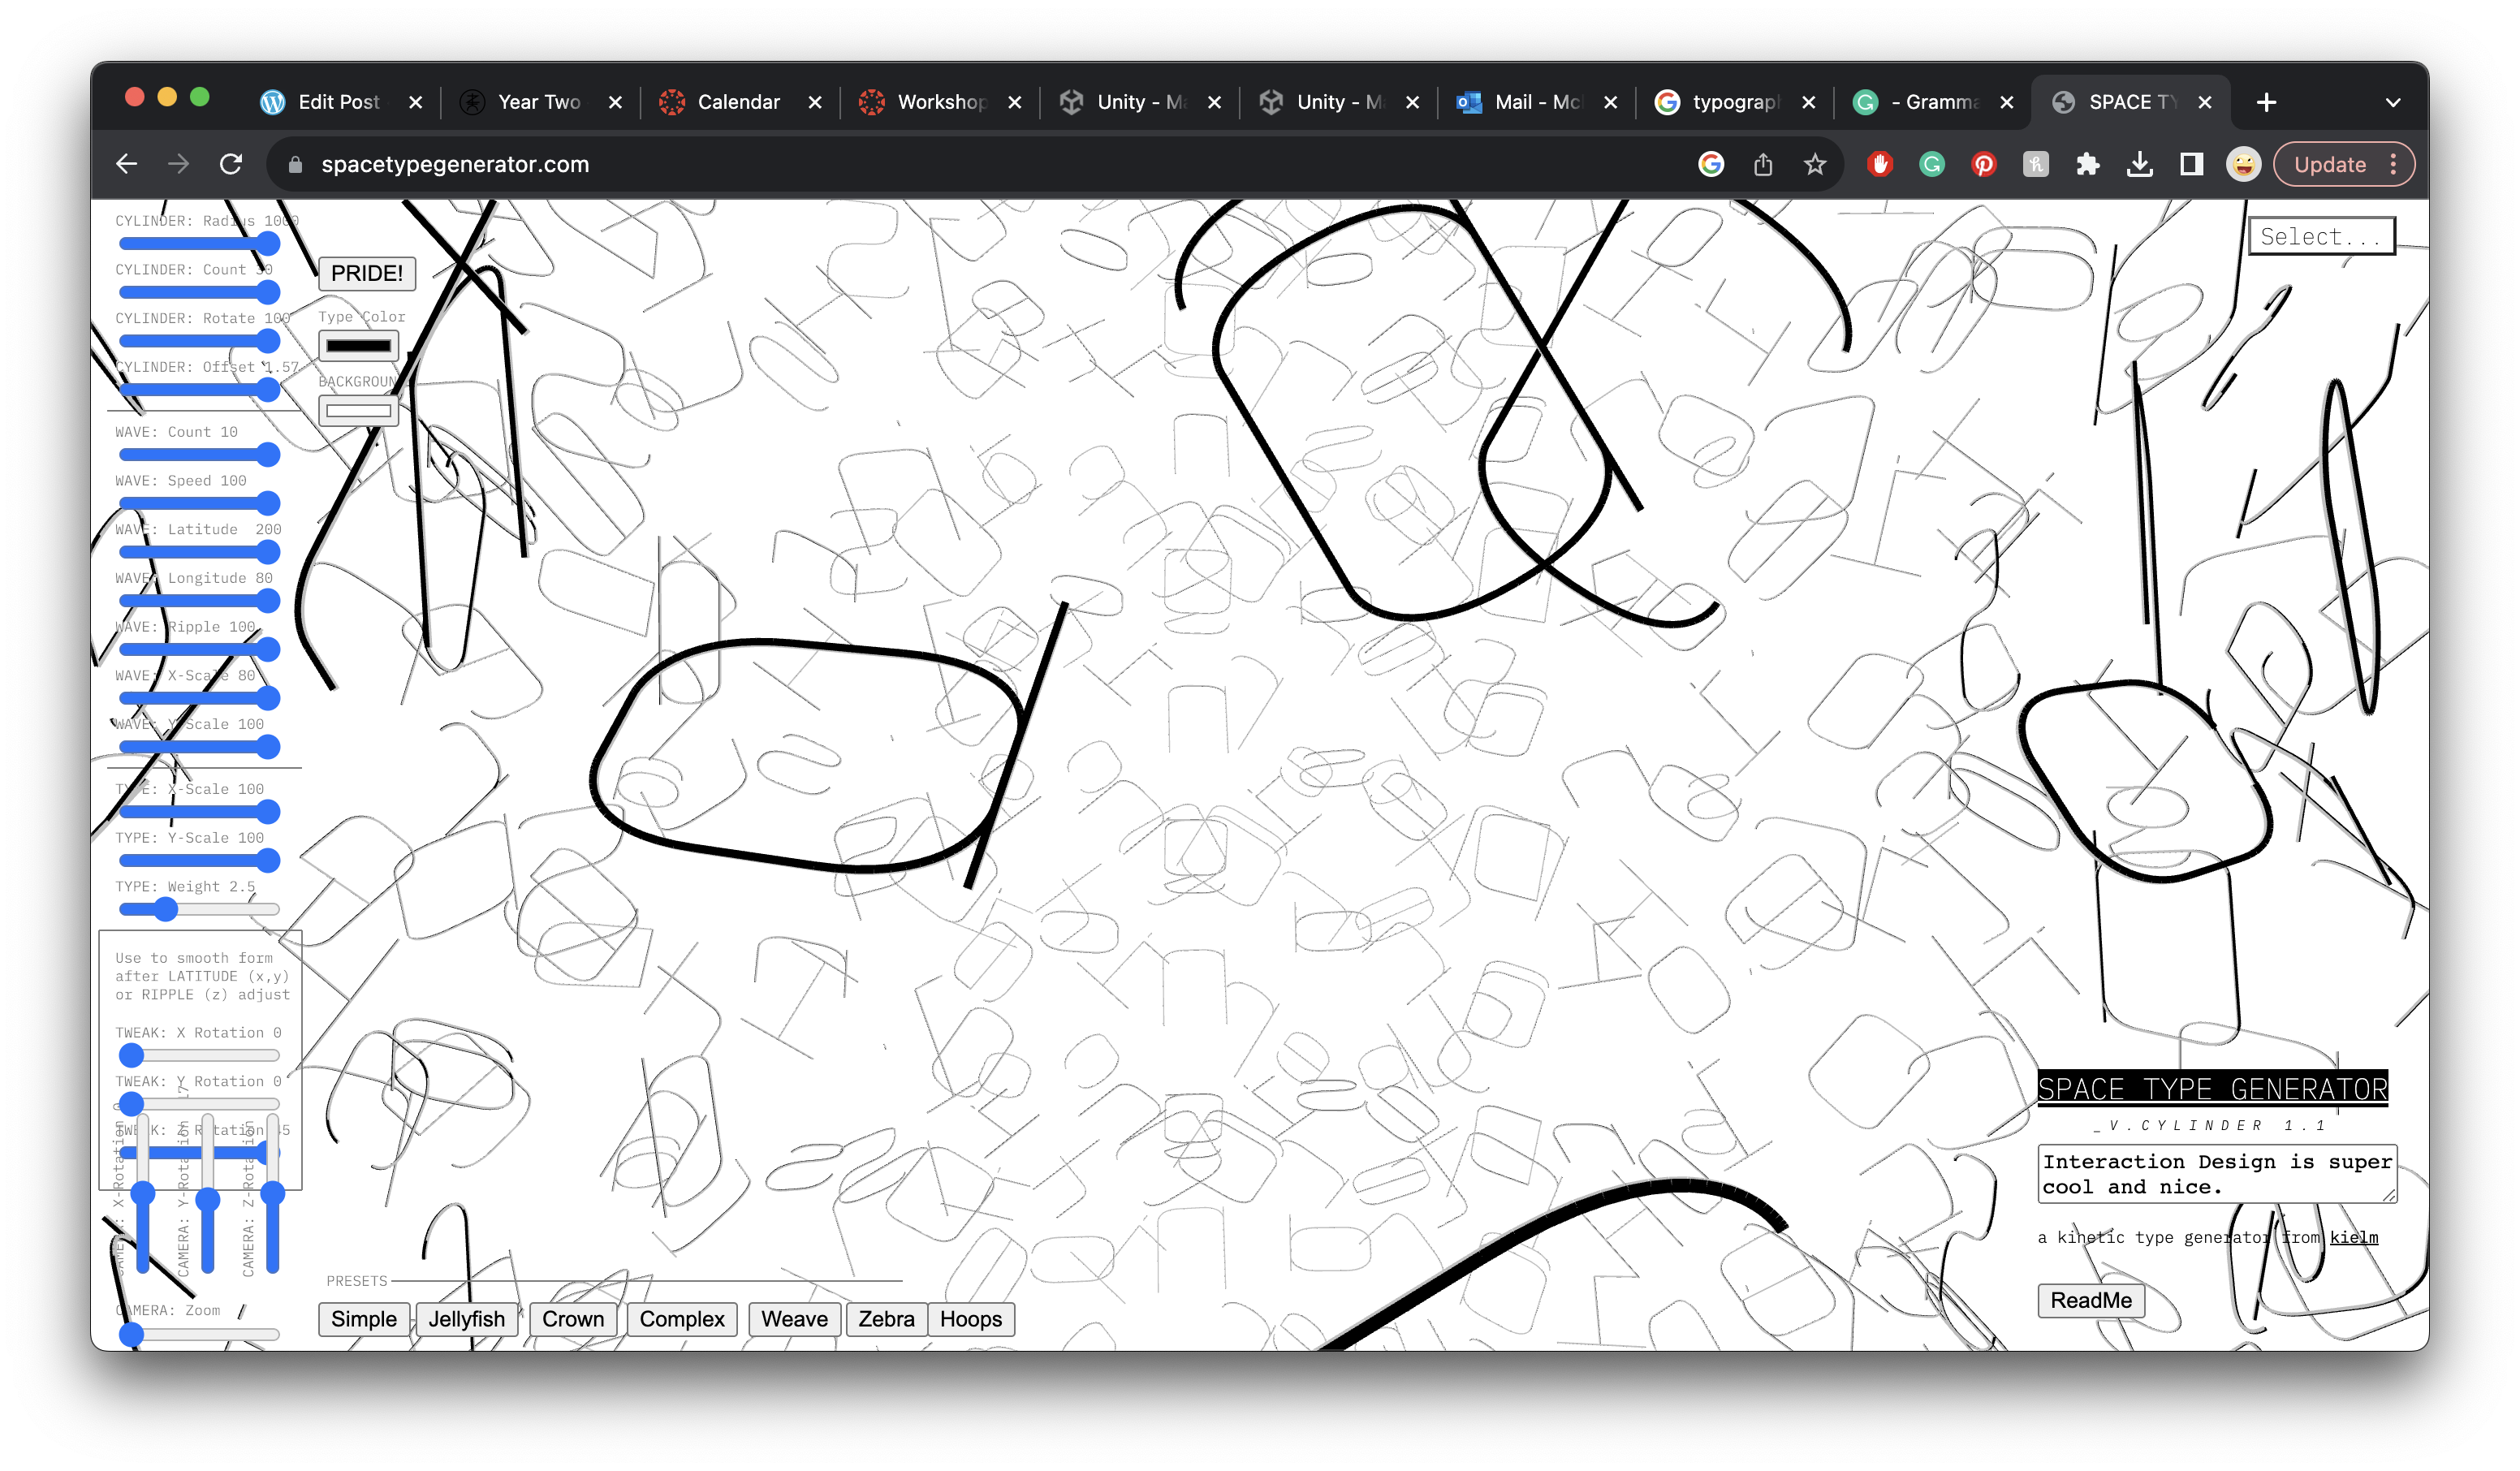
Task: Go back with the browser back arrow
Action: point(127,164)
